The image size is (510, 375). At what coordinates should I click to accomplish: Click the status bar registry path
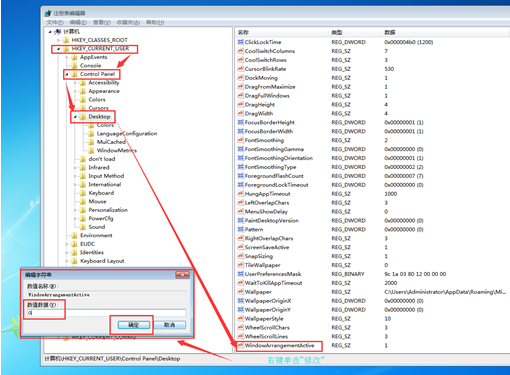(112, 359)
